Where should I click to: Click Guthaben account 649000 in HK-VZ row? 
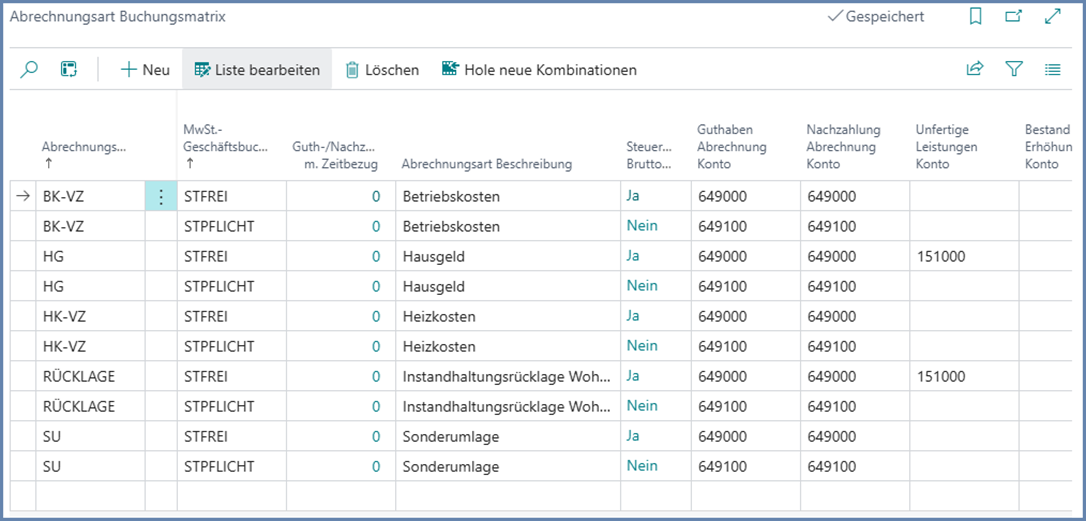722,317
